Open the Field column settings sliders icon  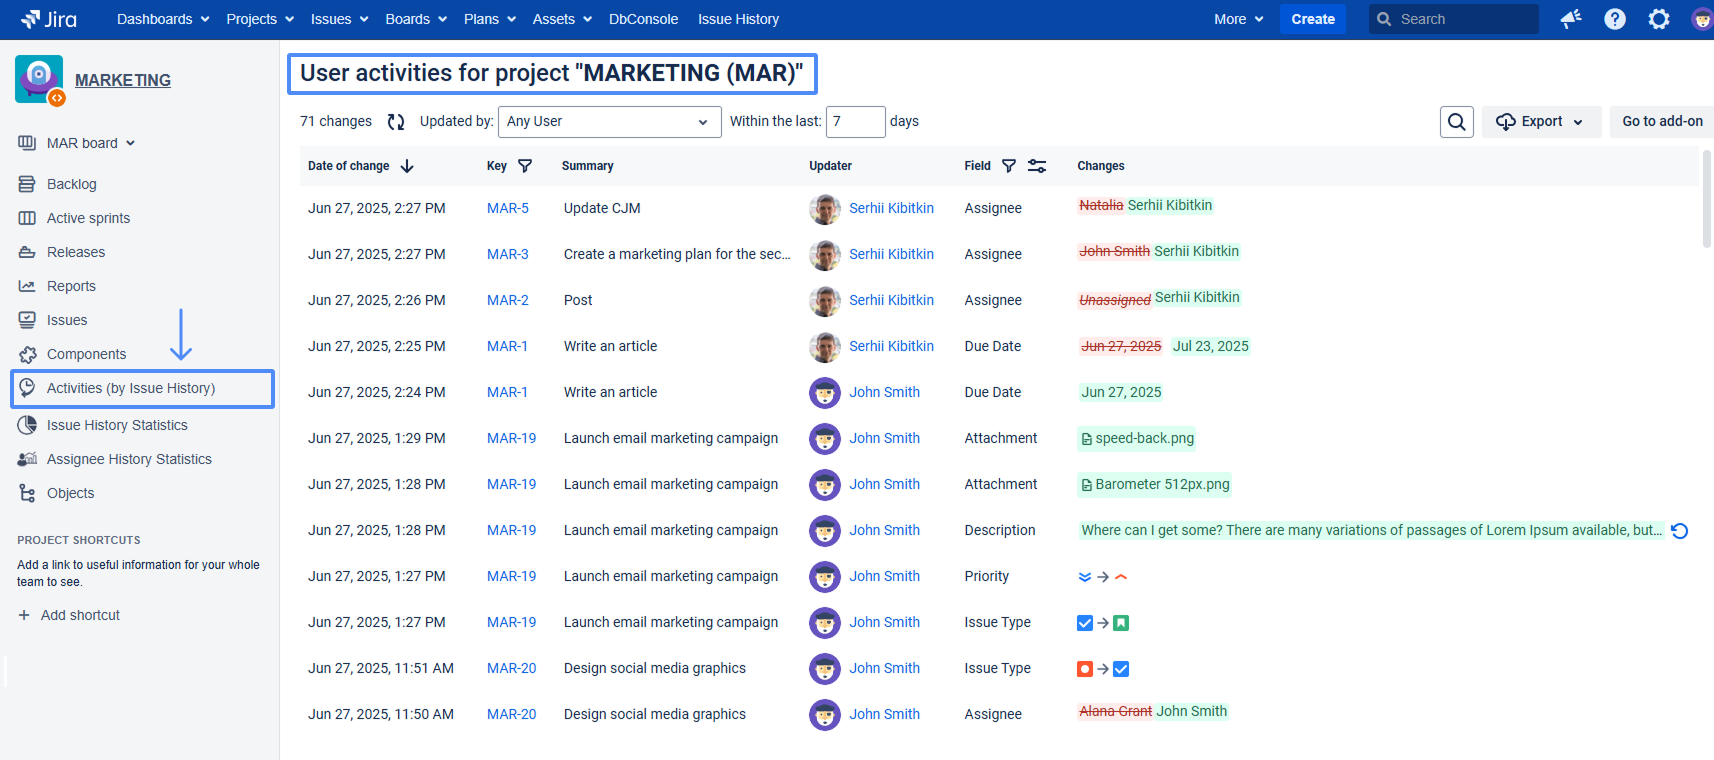(x=1037, y=166)
